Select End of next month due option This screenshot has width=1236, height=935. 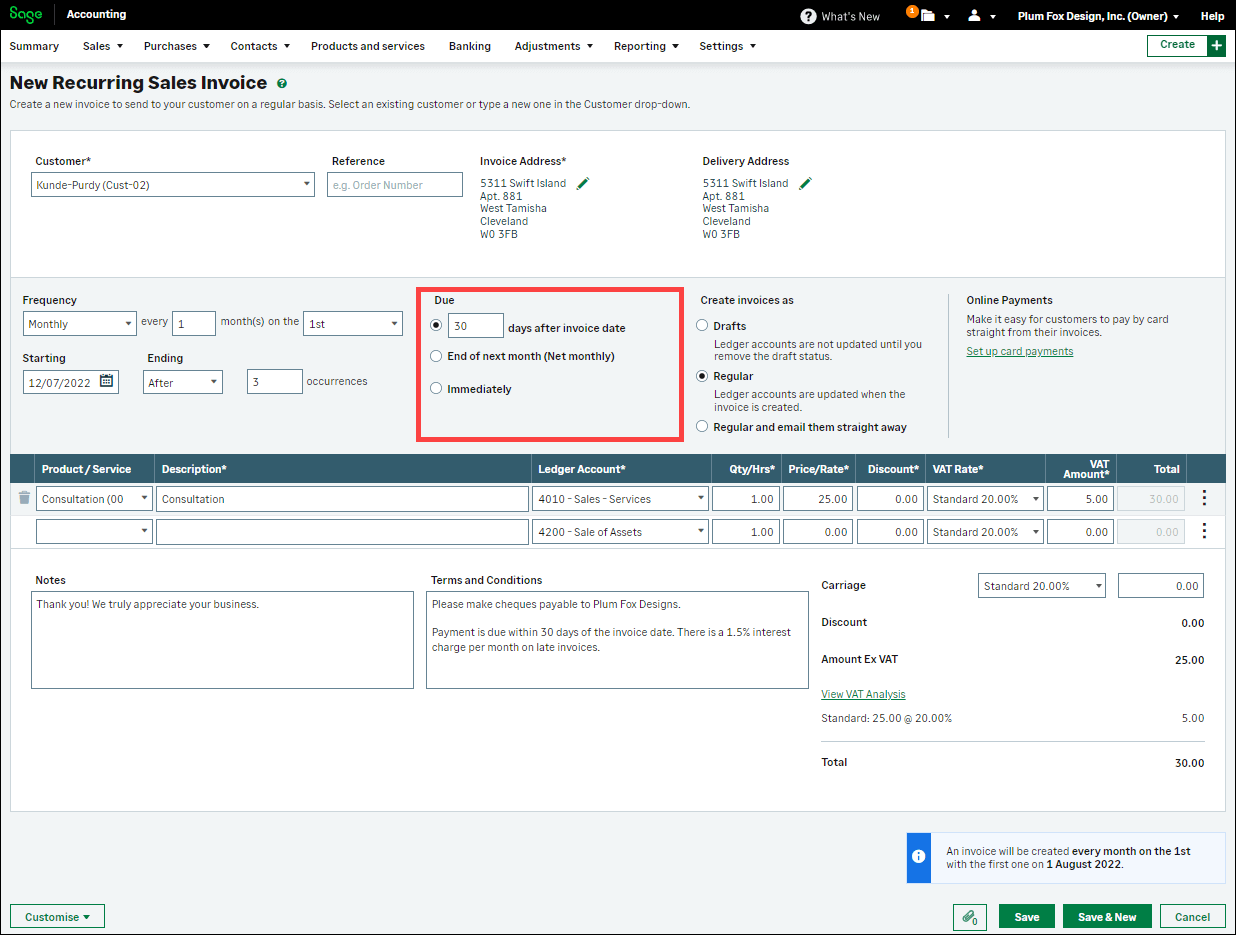[436, 356]
